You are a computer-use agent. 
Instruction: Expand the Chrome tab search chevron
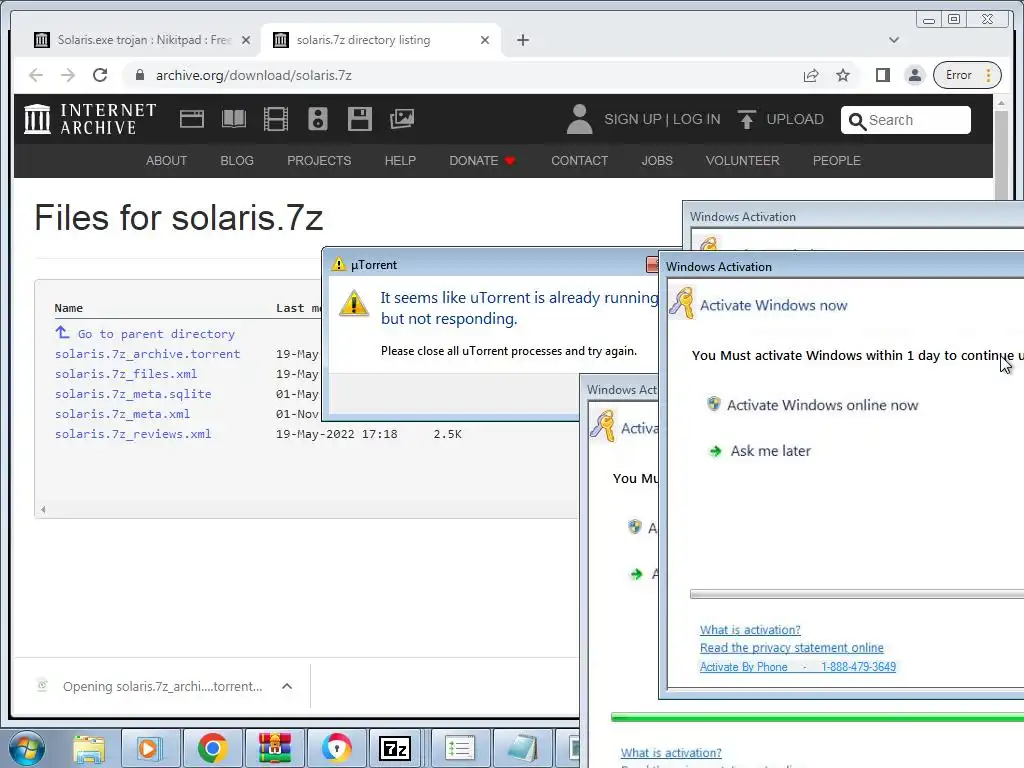click(x=894, y=40)
